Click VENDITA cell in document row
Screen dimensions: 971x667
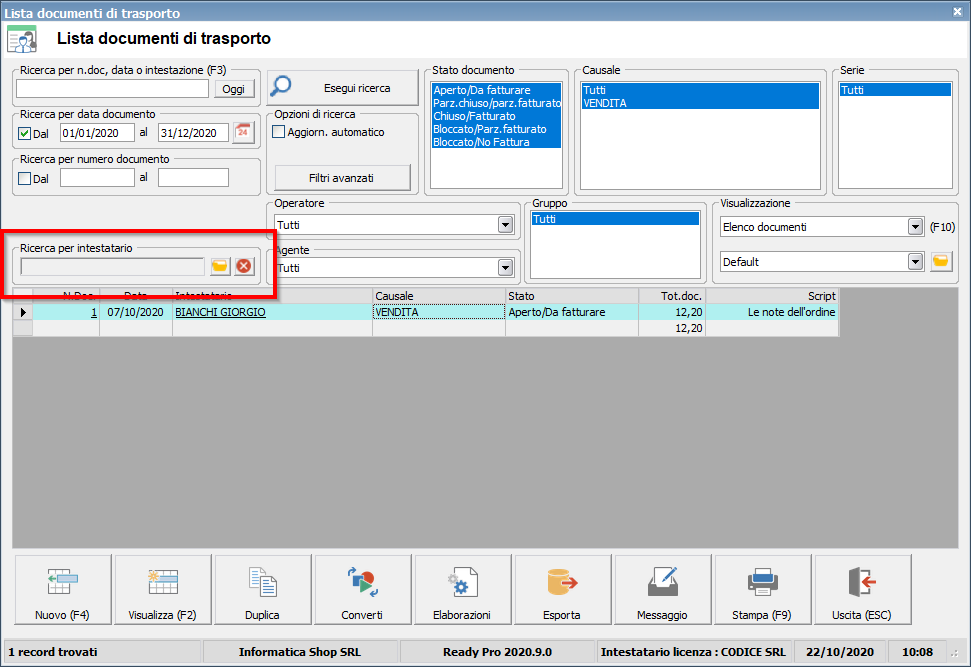(438, 312)
